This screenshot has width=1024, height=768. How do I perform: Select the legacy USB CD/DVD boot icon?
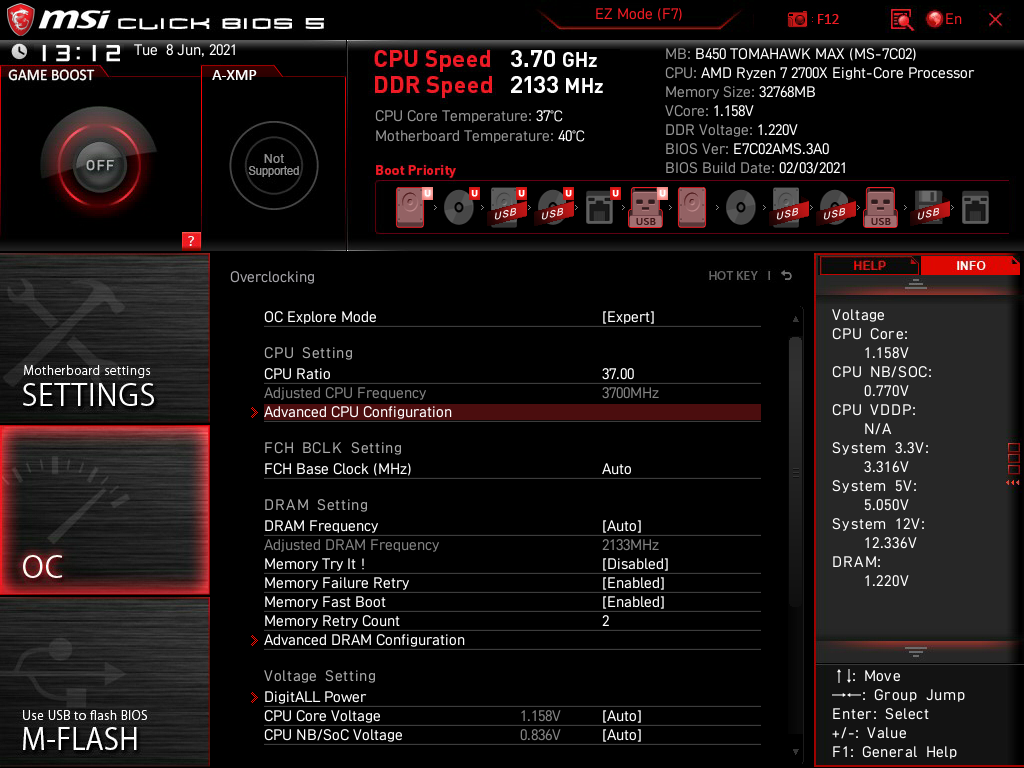(x=835, y=208)
